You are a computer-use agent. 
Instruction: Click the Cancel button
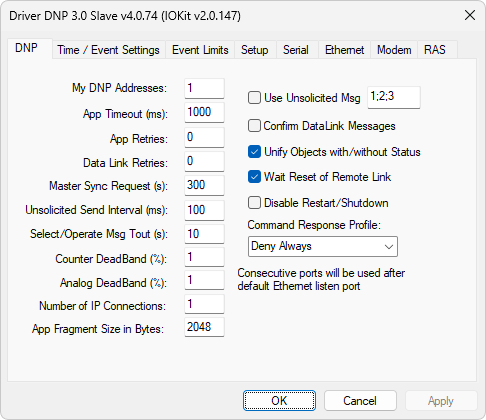point(360,400)
